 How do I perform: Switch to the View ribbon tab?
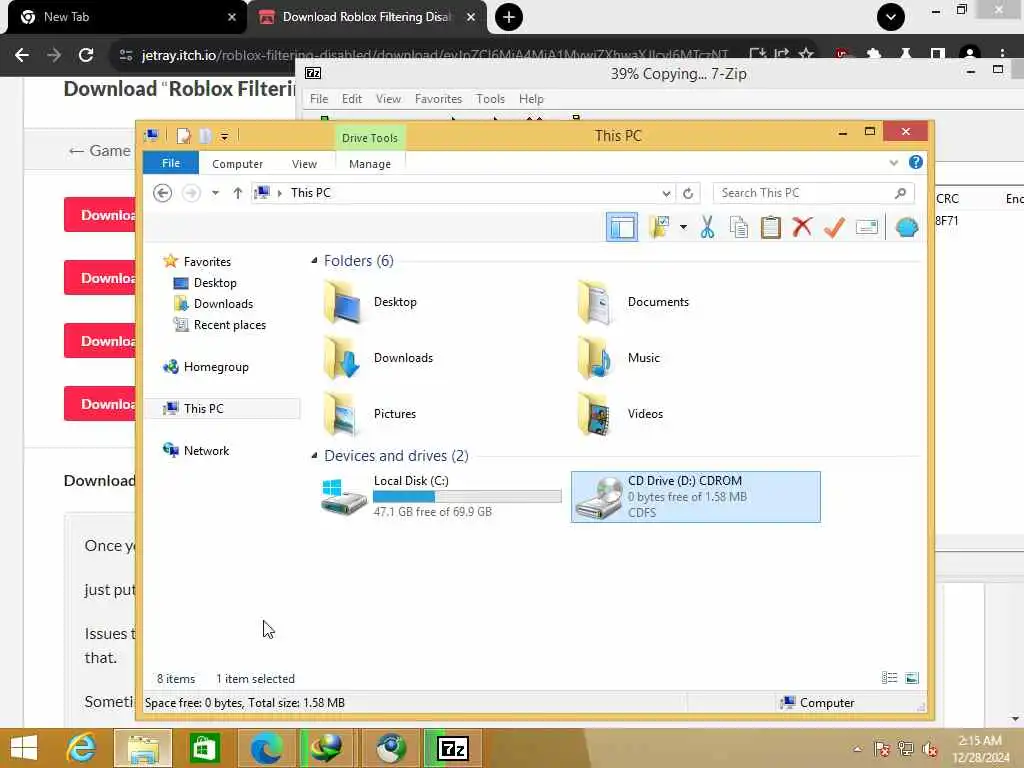[x=304, y=164]
